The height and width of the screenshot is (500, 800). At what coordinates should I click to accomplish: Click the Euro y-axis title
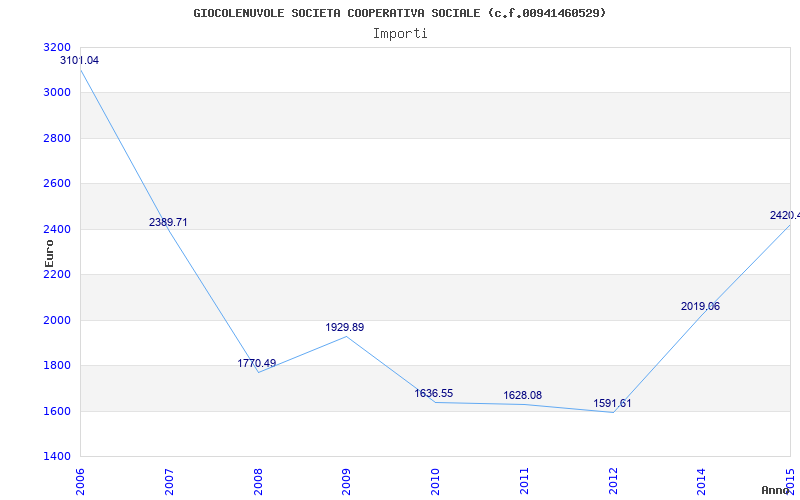click(x=49, y=254)
